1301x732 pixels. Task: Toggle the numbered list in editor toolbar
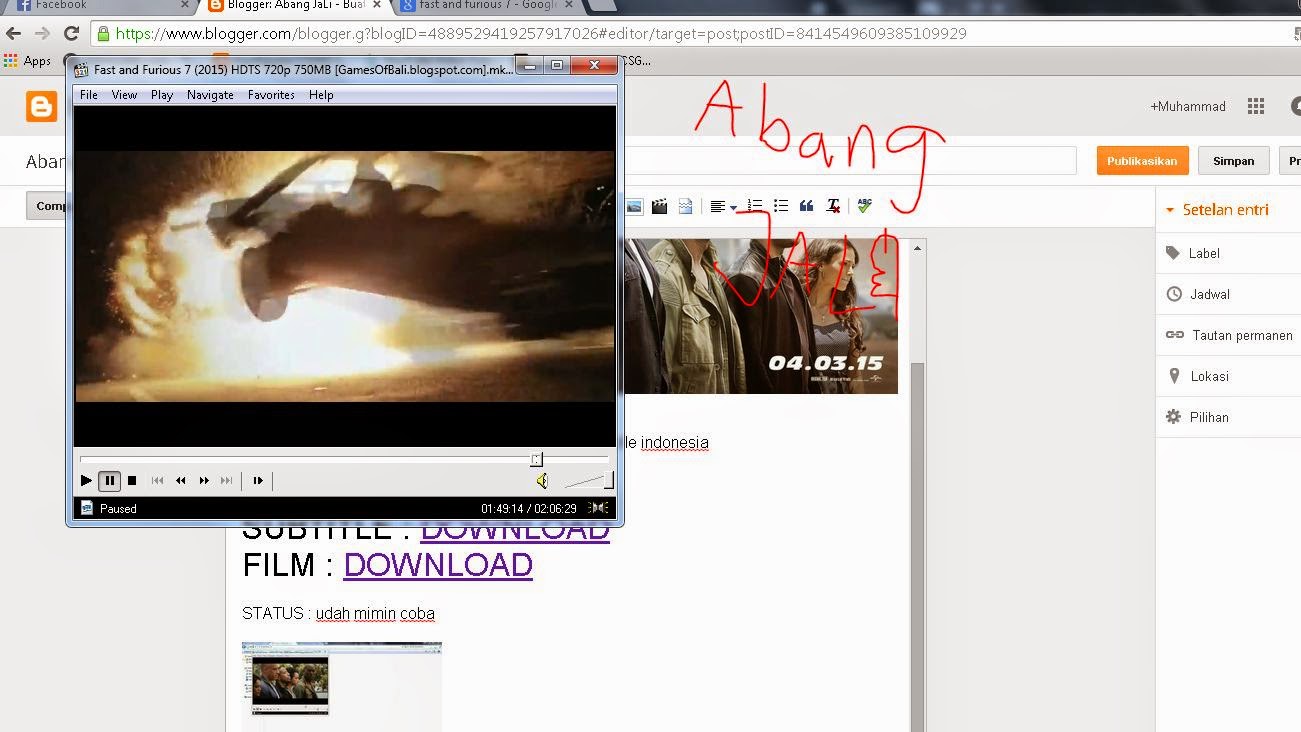click(x=755, y=206)
